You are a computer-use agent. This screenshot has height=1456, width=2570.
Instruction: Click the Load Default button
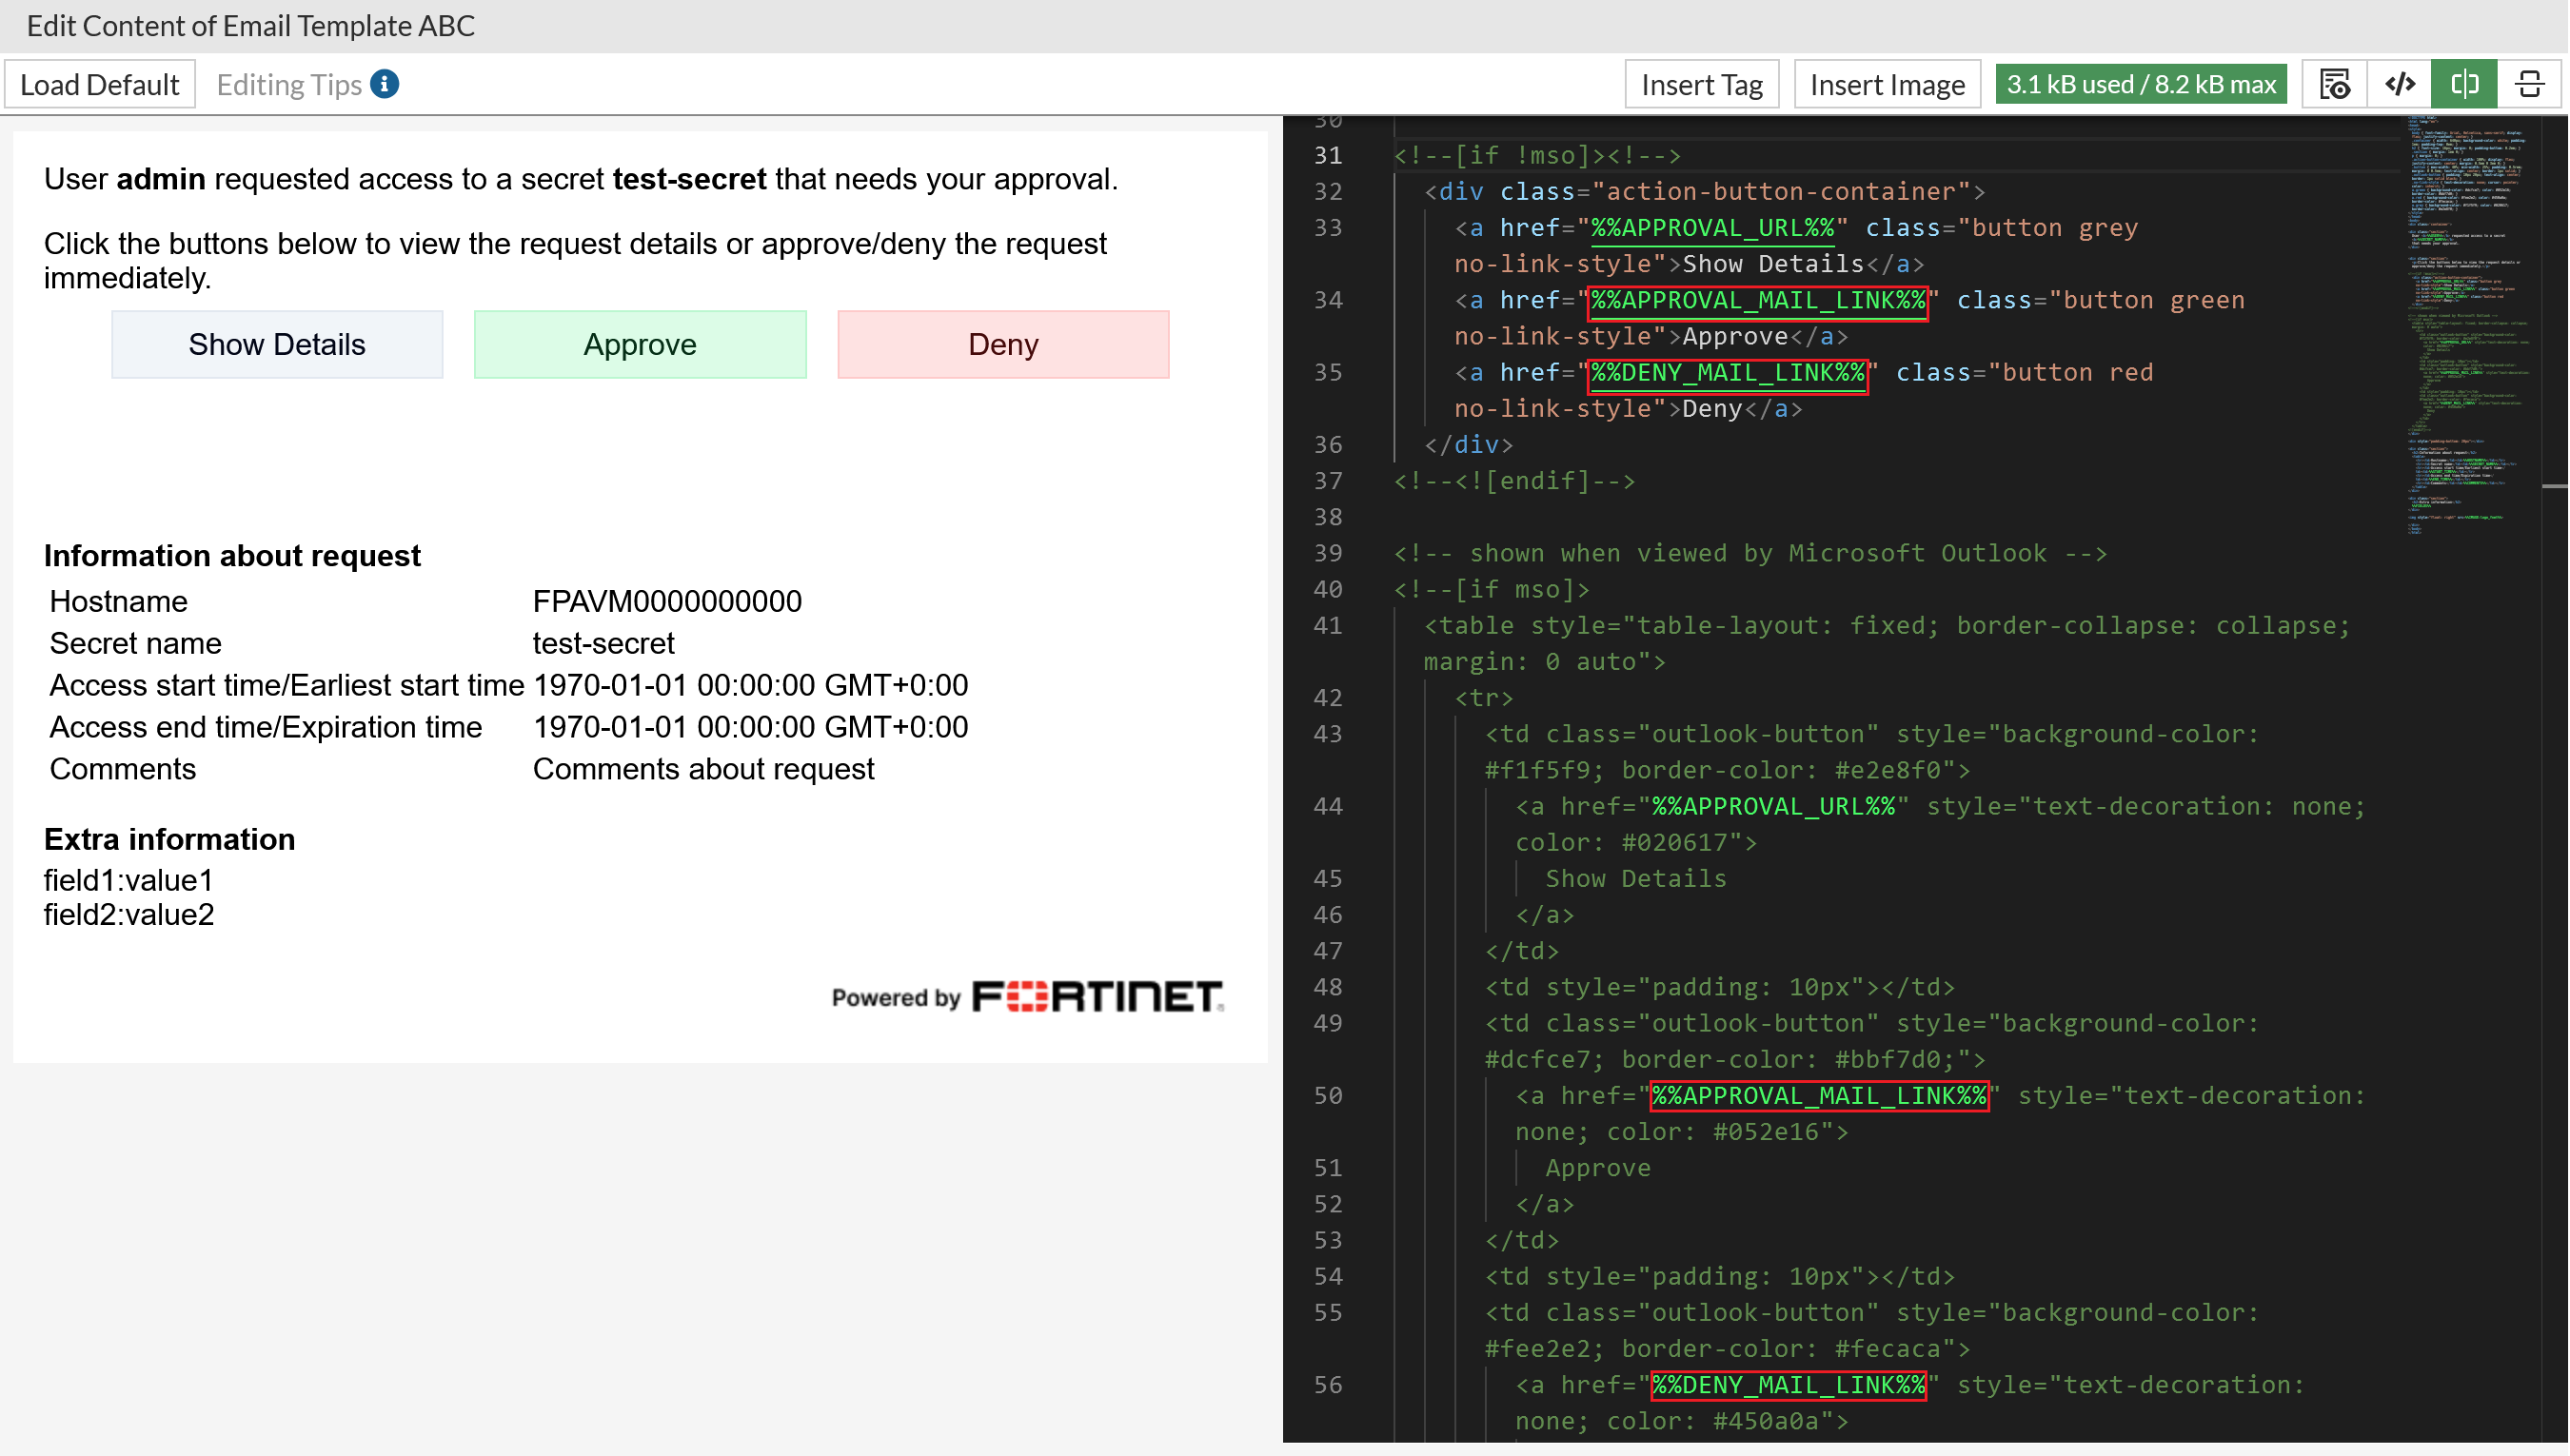pos(100,84)
